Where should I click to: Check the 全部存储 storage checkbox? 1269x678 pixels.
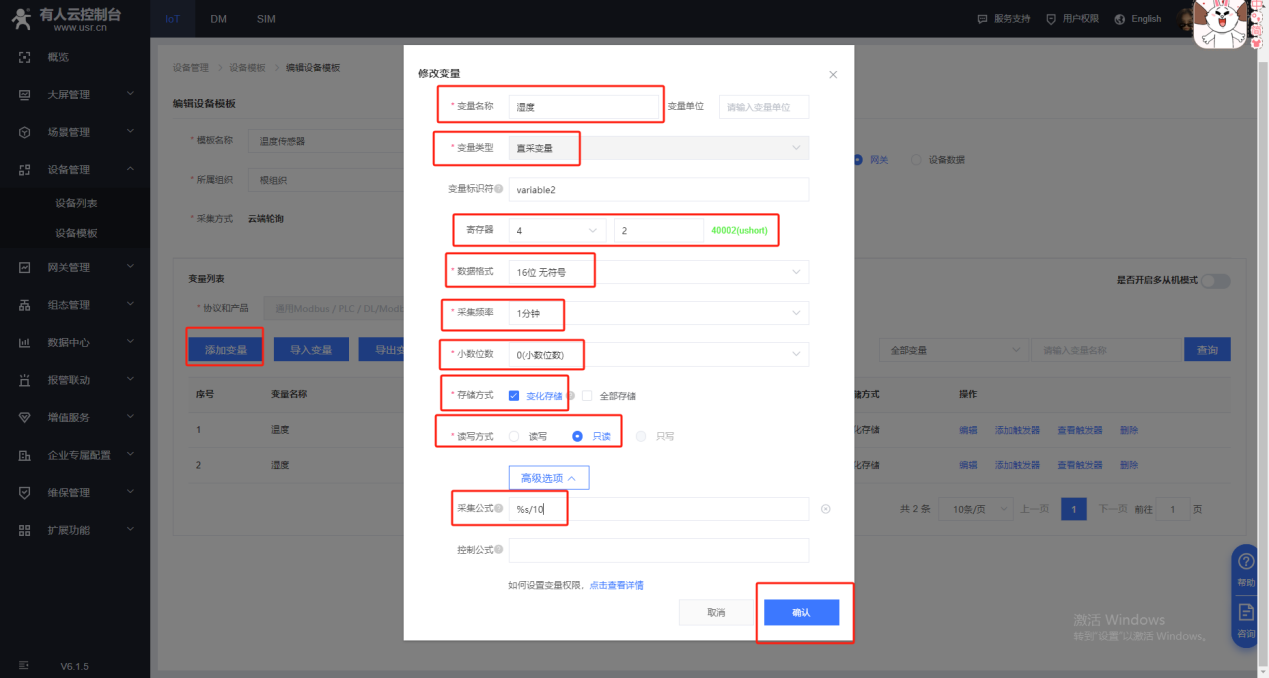coord(588,396)
